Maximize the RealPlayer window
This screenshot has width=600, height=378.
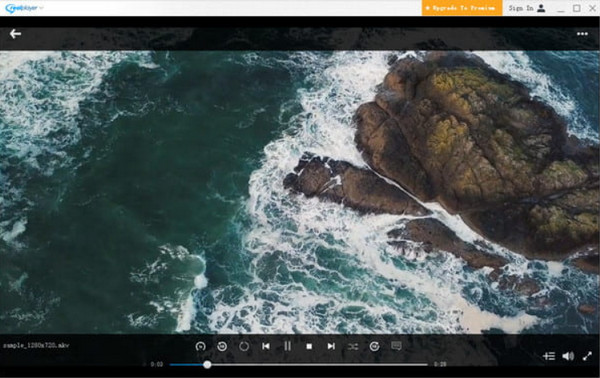click(x=577, y=8)
